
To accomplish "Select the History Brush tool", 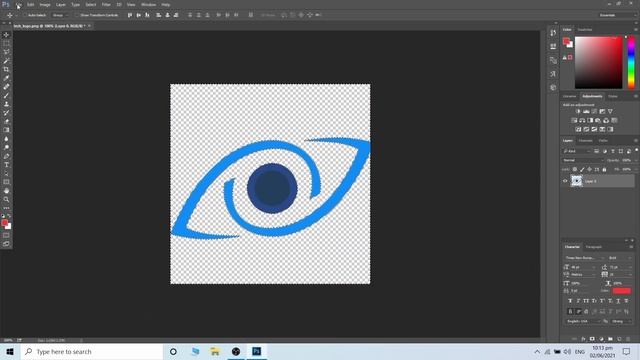I will (6, 113).
